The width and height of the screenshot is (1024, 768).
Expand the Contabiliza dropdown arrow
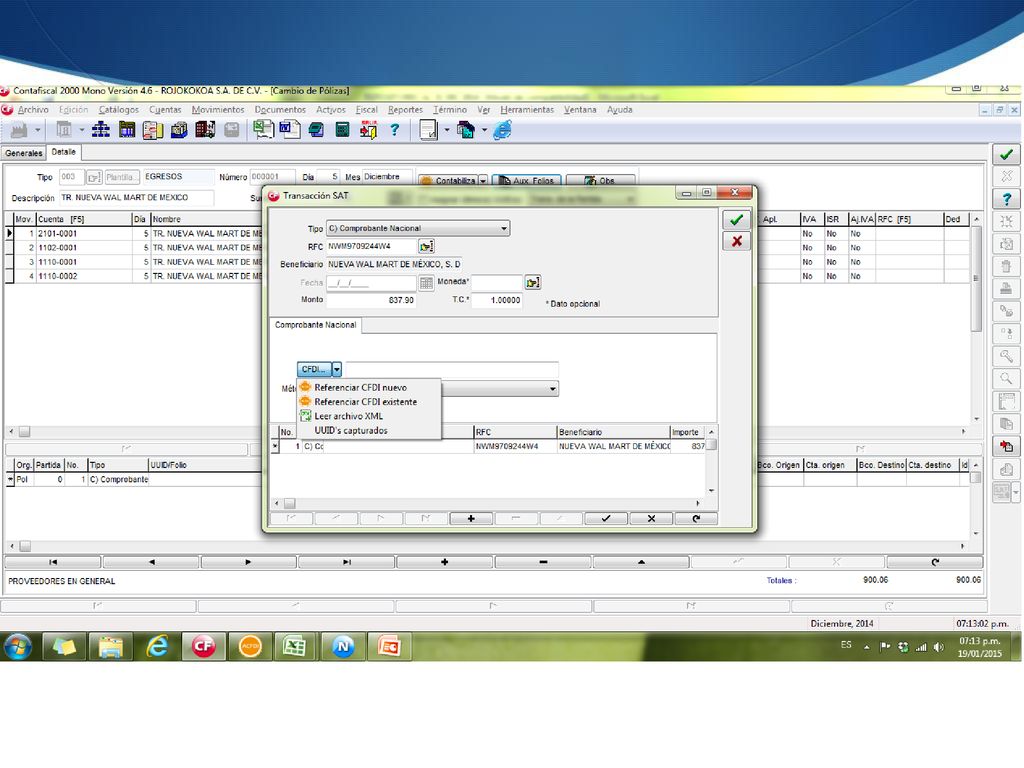(x=483, y=180)
